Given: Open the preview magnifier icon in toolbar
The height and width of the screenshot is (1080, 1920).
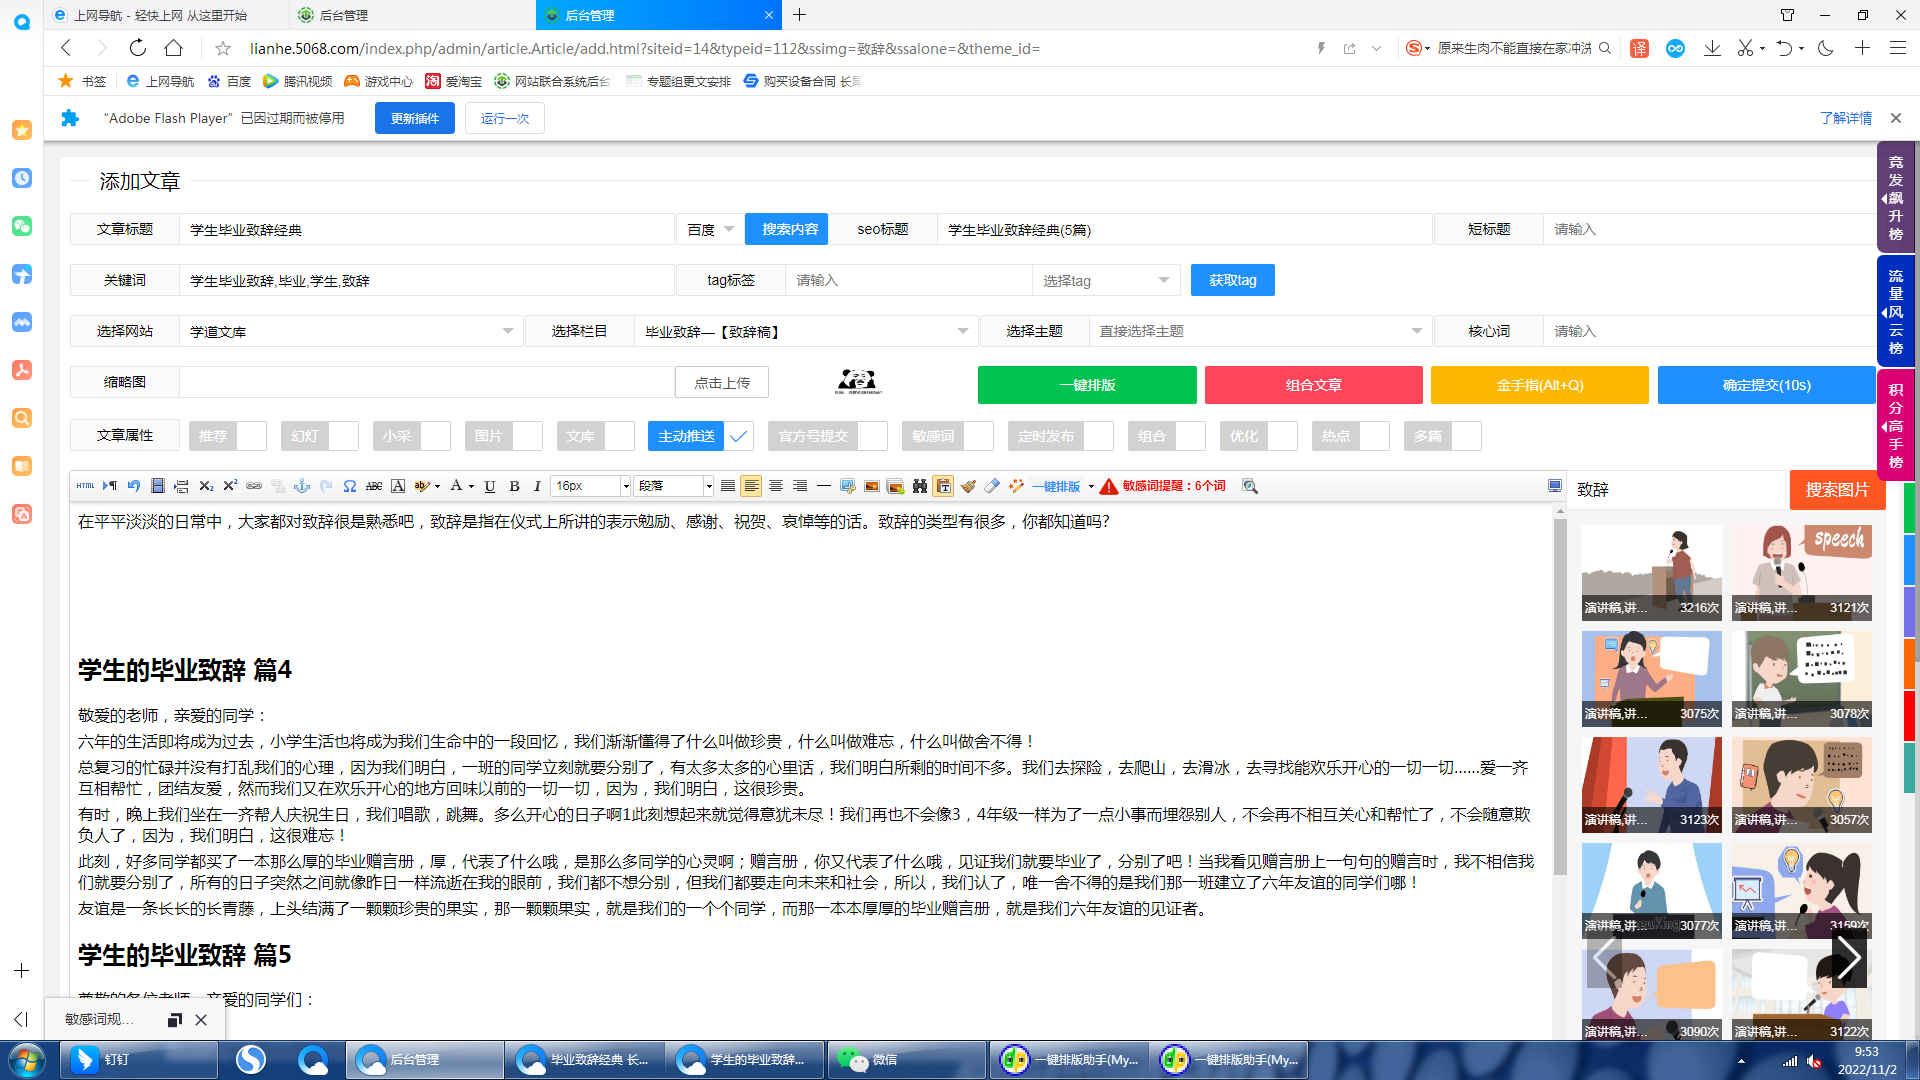Looking at the screenshot, I should coord(1250,486).
